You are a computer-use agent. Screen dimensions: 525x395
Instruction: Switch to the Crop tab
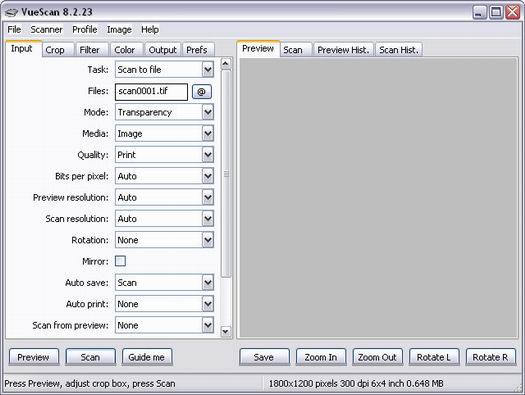(58, 50)
